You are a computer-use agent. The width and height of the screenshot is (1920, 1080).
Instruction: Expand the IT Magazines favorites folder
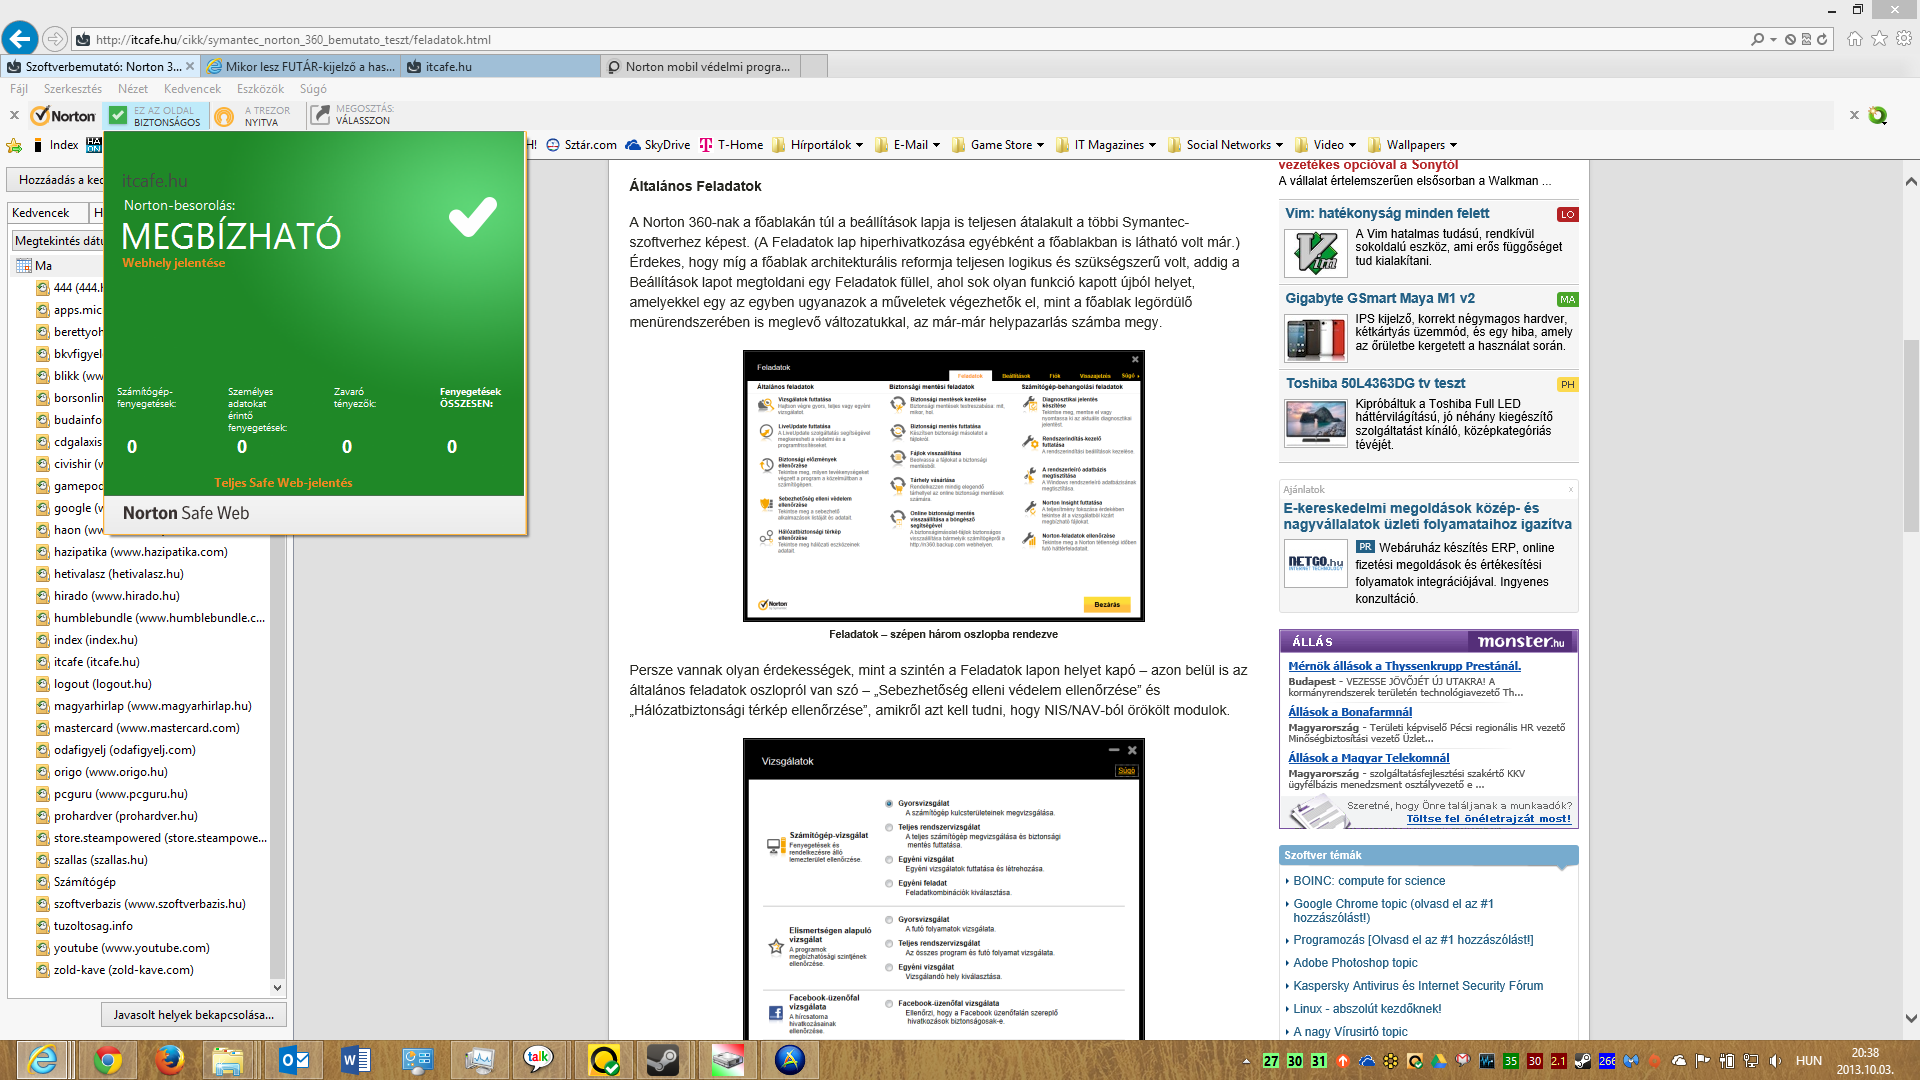tap(1105, 145)
